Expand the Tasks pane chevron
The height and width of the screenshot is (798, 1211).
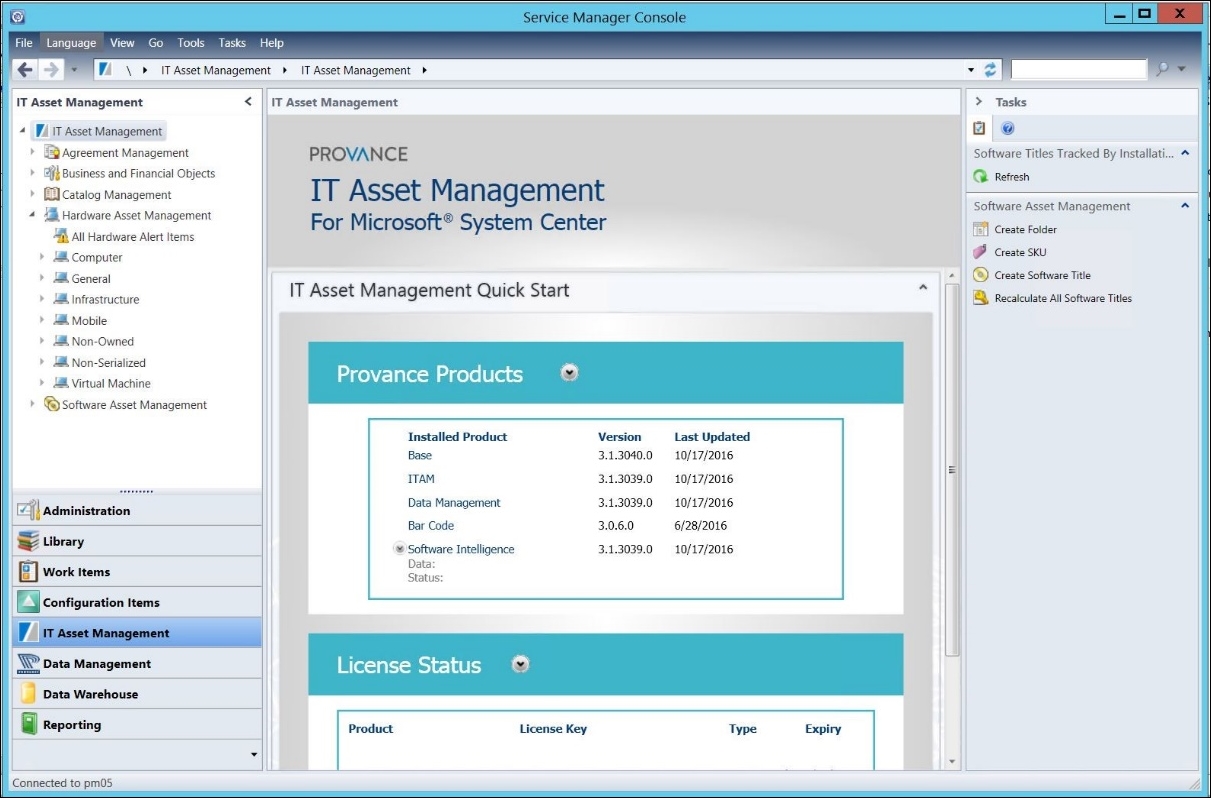[979, 102]
